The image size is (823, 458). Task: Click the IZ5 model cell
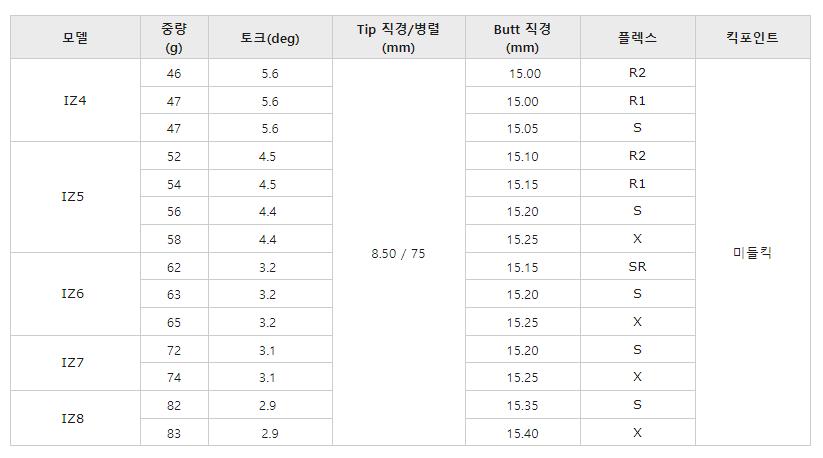coord(75,197)
